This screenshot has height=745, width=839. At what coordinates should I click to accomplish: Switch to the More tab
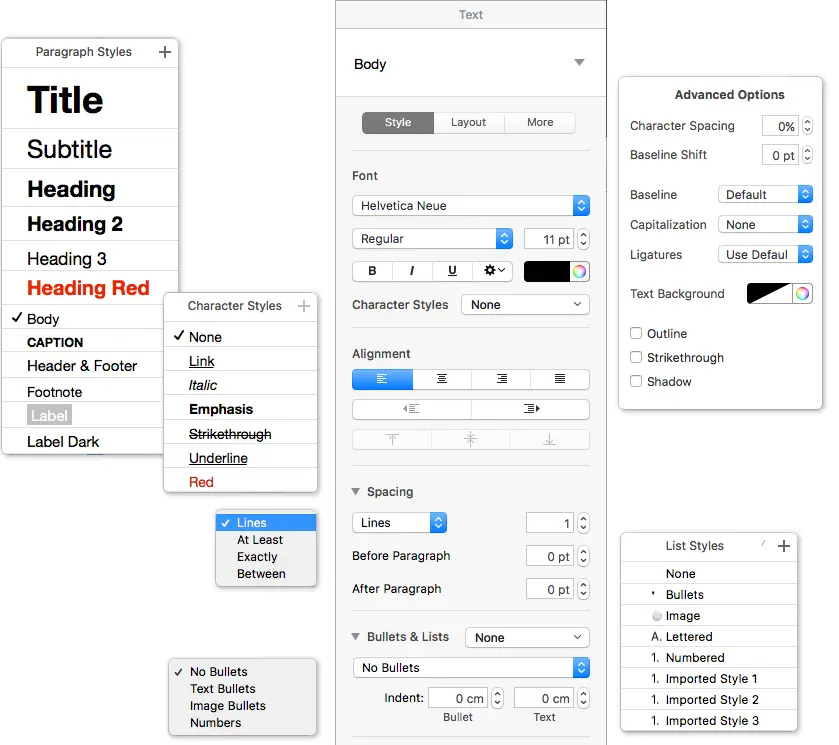(540, 123)
